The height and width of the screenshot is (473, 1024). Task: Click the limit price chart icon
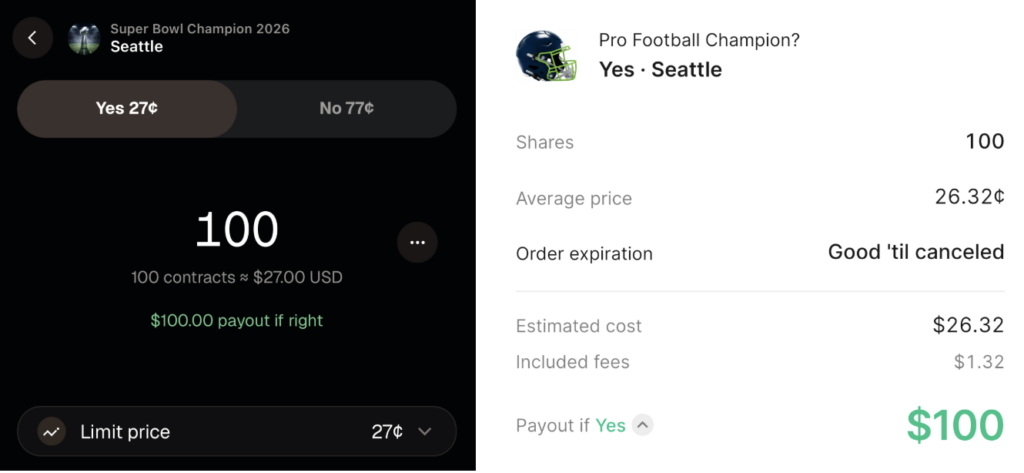[52, 432]
